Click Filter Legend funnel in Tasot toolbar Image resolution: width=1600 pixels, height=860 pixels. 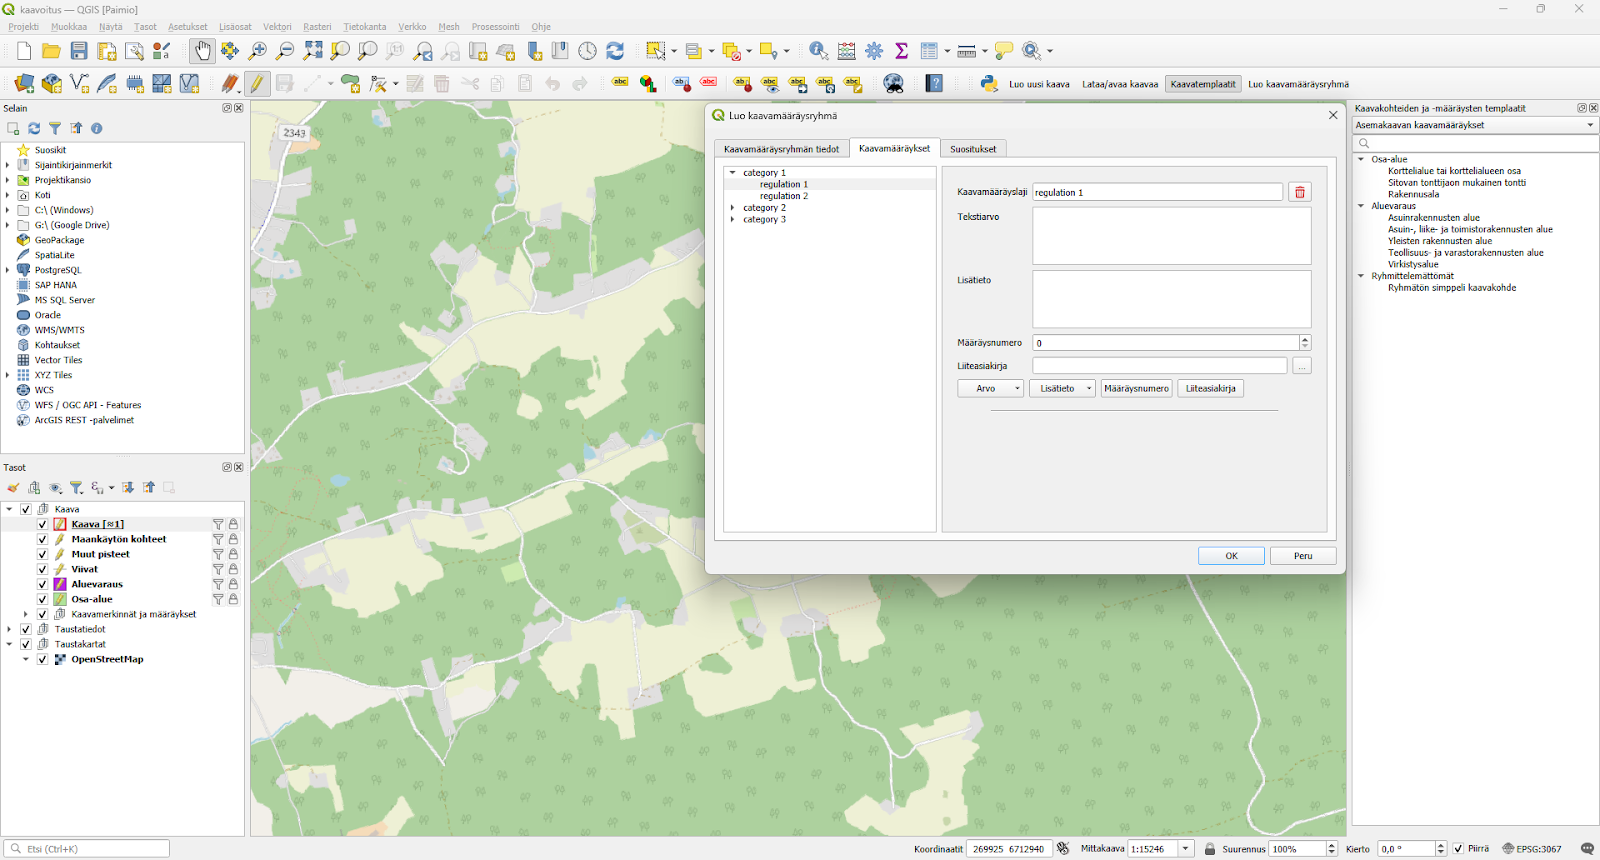coord(76,488)
